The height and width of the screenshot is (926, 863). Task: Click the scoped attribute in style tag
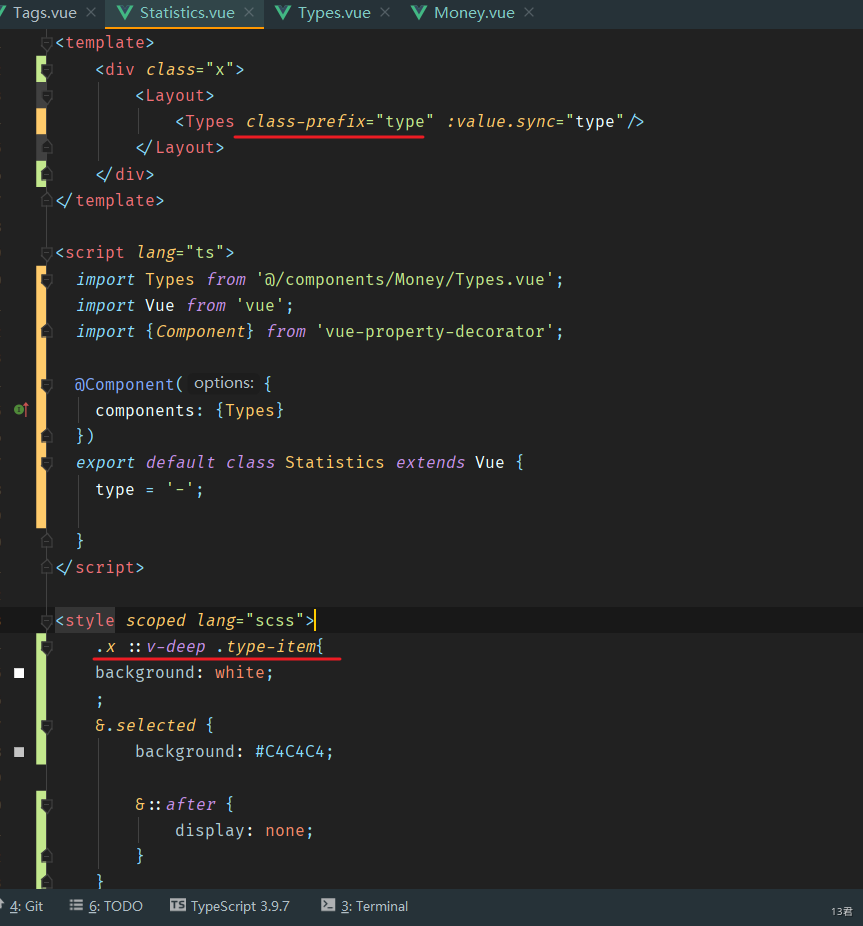(155, 620)
